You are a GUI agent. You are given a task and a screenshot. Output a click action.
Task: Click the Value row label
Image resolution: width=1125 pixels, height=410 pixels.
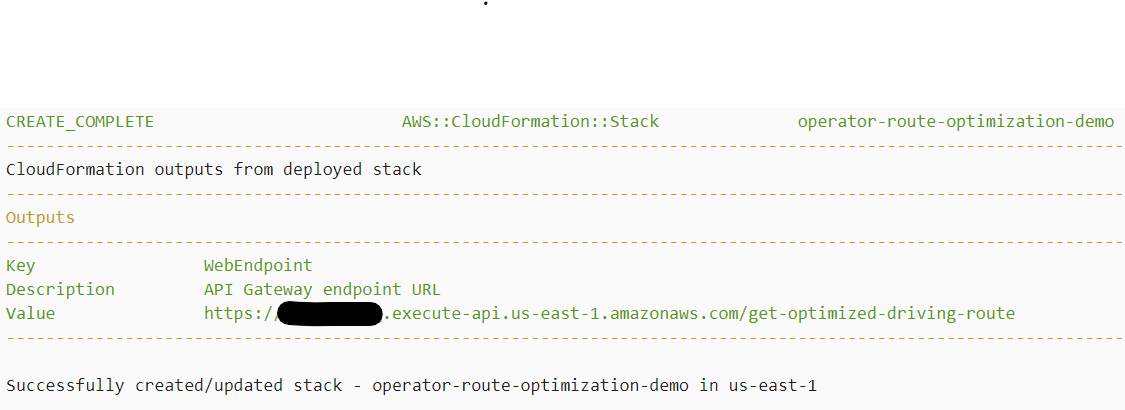[x=30, y=314]
